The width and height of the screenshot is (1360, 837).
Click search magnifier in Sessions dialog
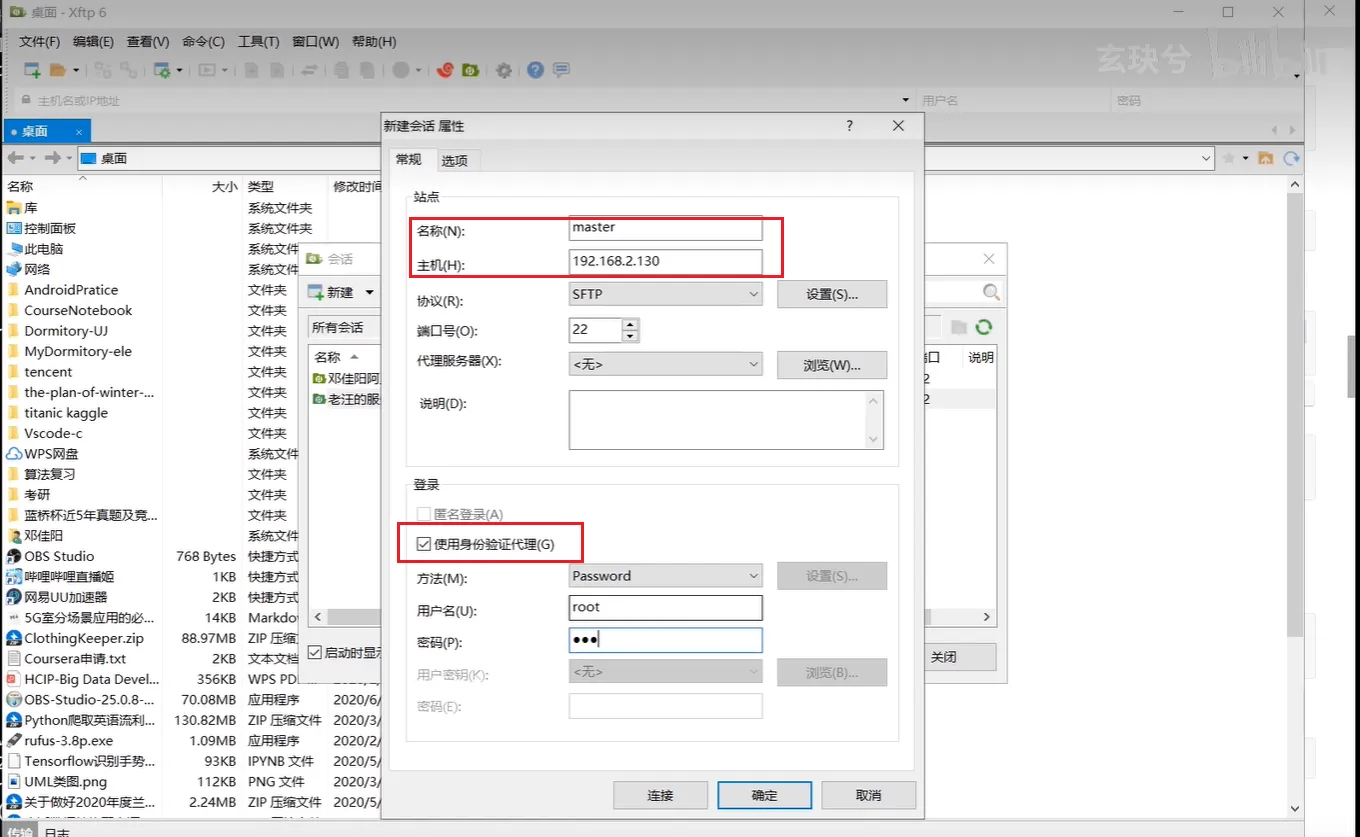[991, 292]
